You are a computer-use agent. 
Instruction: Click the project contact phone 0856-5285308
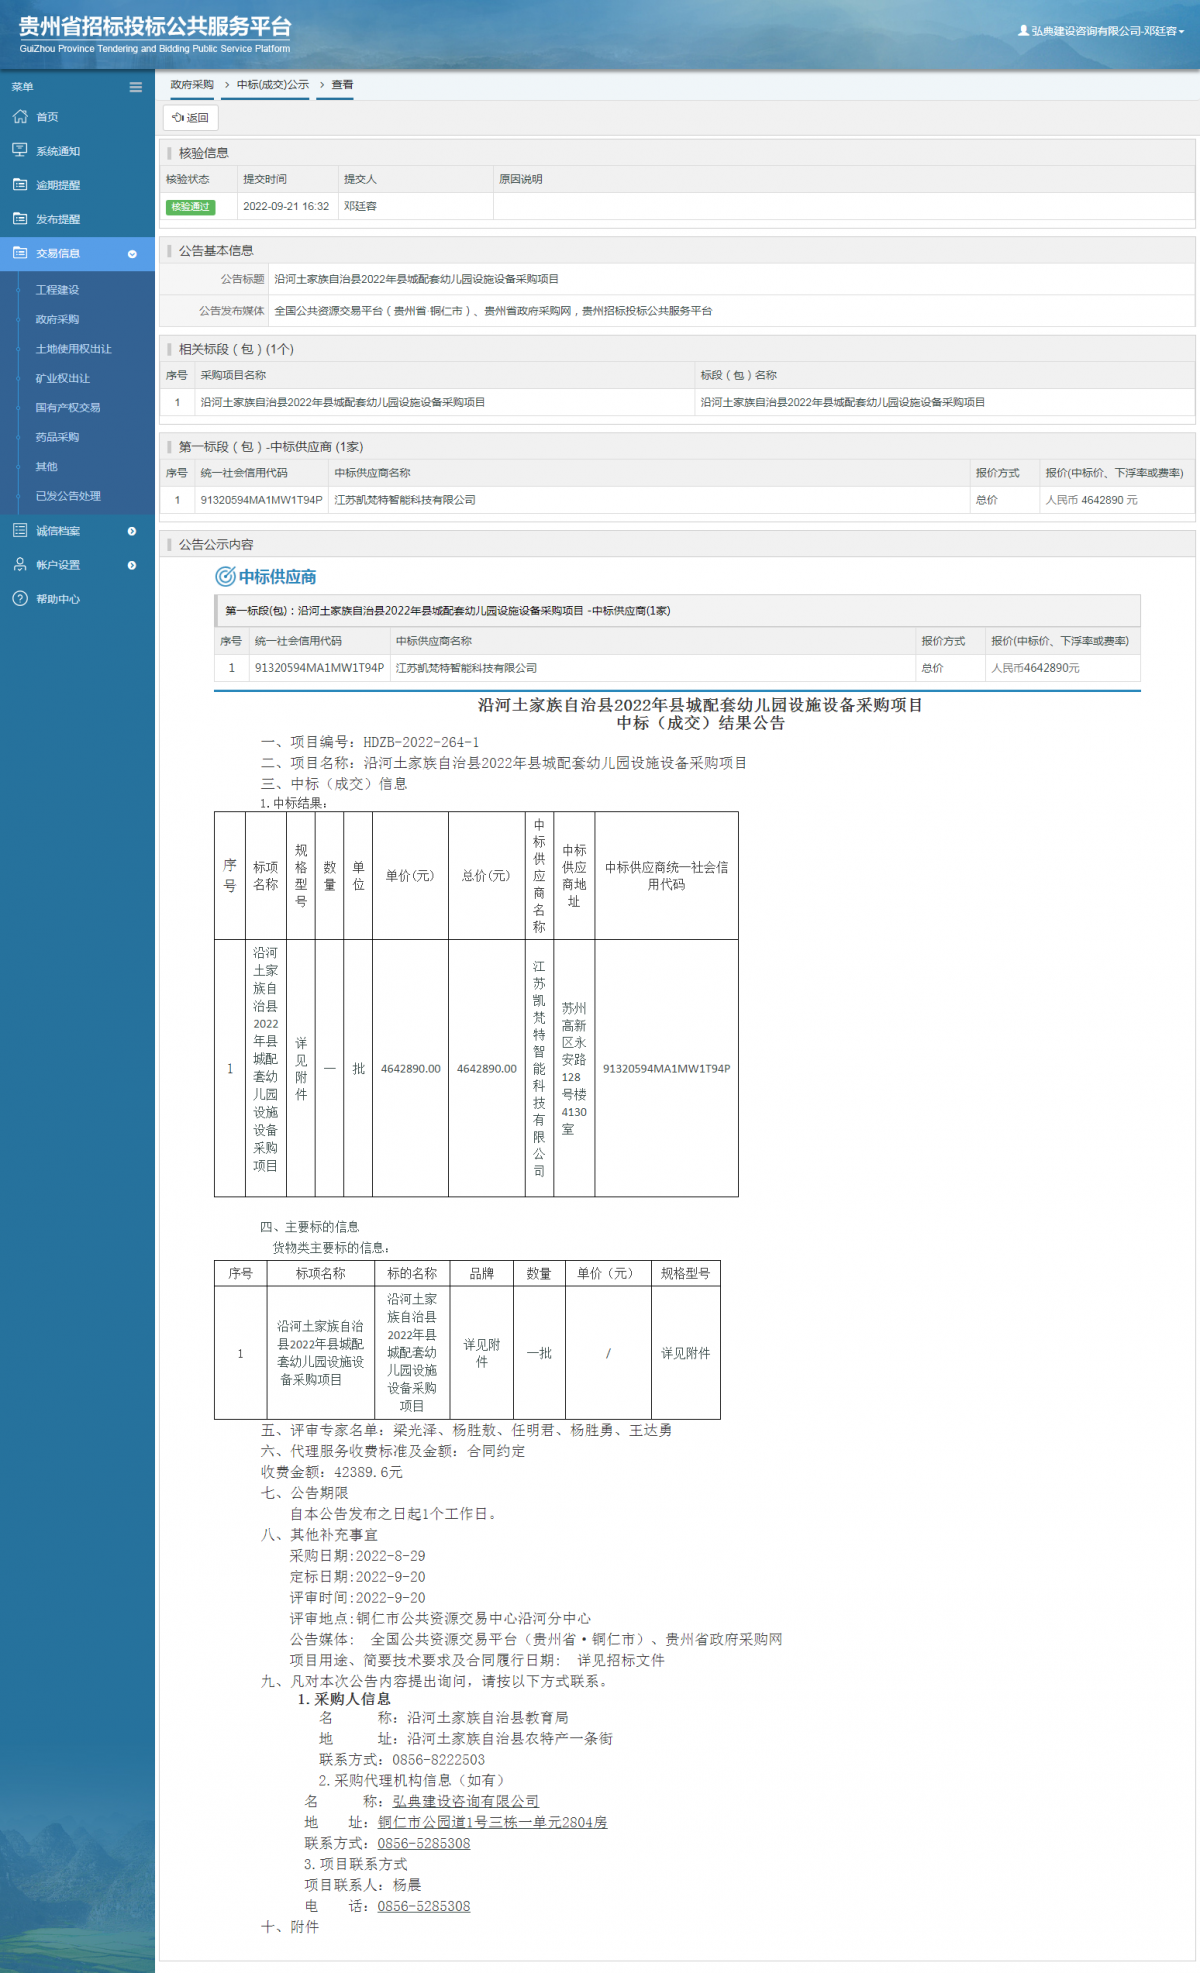click(x=423, y=1906)
